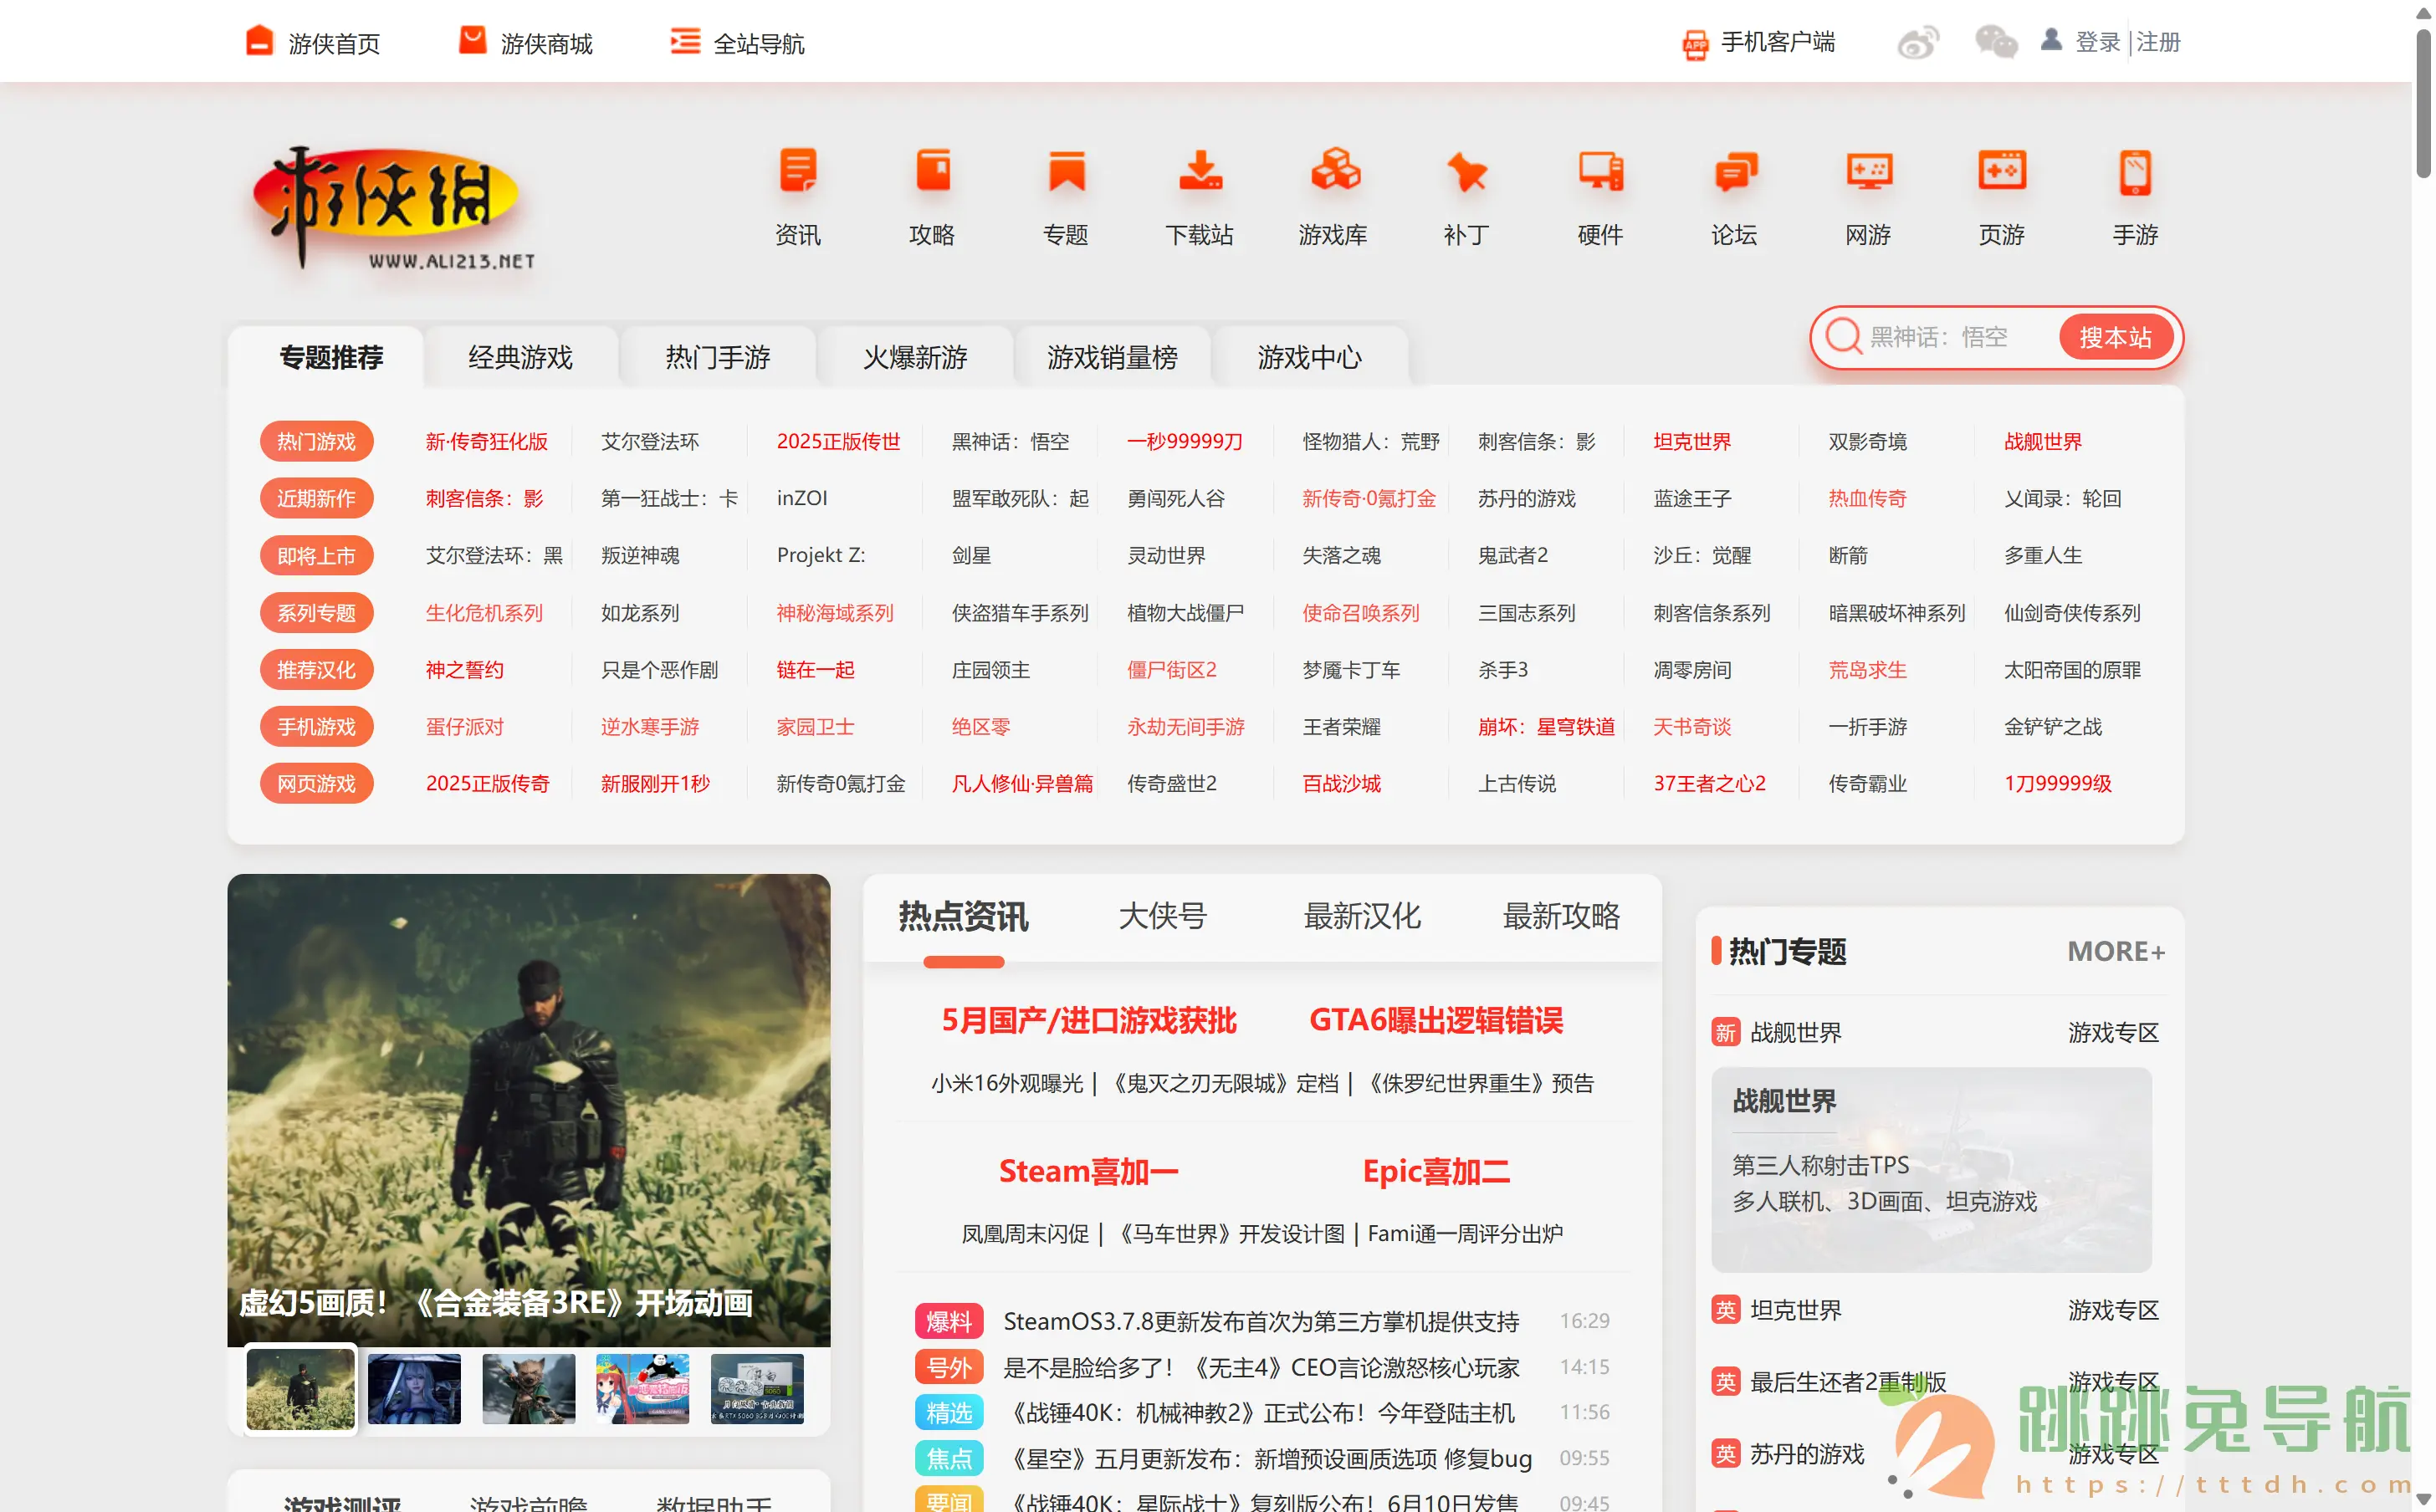Open the 网游 online games icon
Screen dimensions: 2436x1512
pos(1868,172)
